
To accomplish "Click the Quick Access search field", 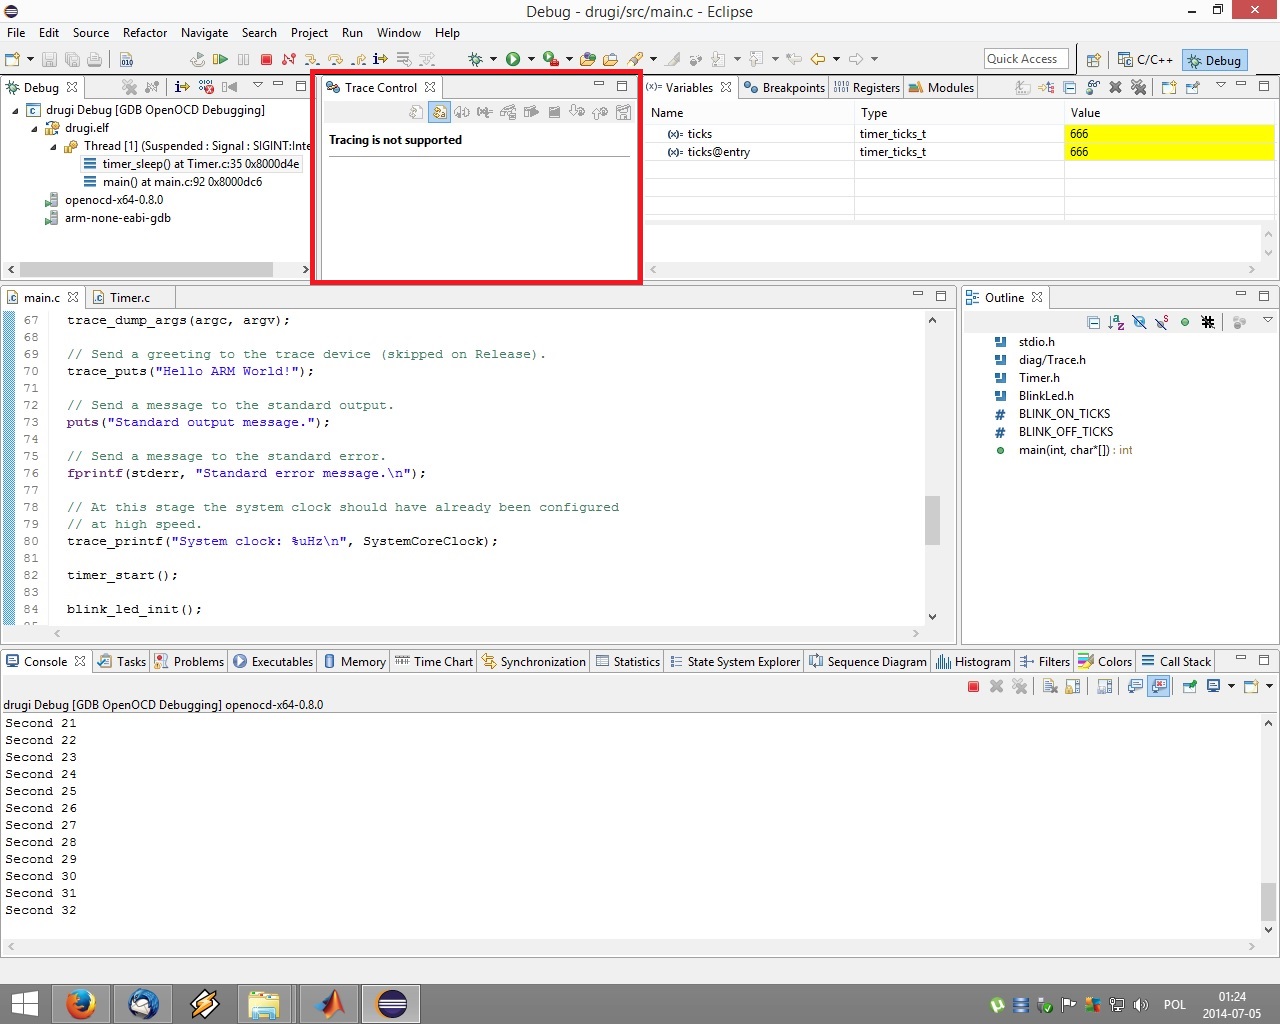I will click(1026, 59).
